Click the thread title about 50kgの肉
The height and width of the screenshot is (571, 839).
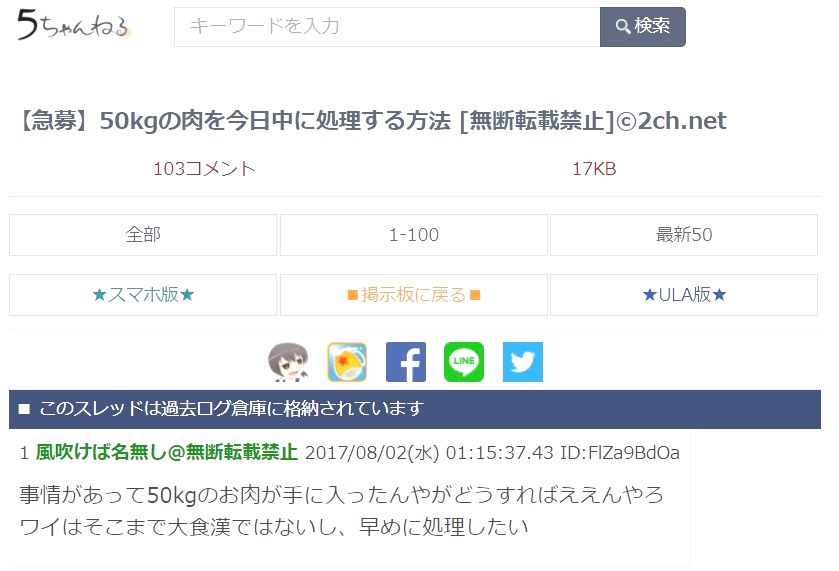pos(373,121)
